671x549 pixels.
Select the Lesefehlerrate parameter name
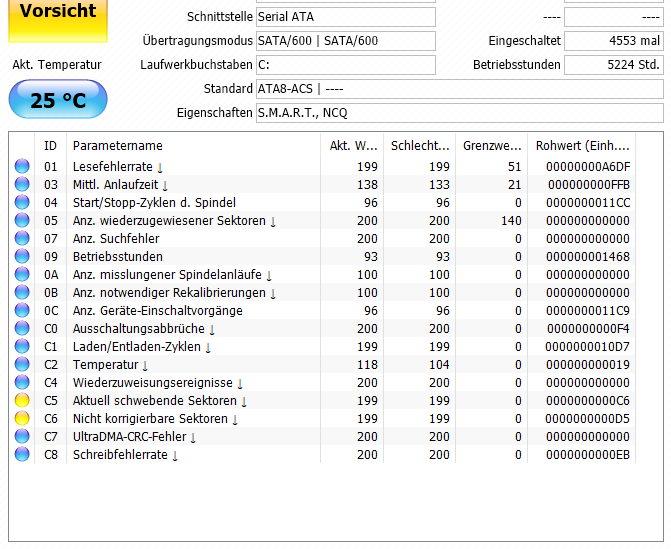coord(113,166)
